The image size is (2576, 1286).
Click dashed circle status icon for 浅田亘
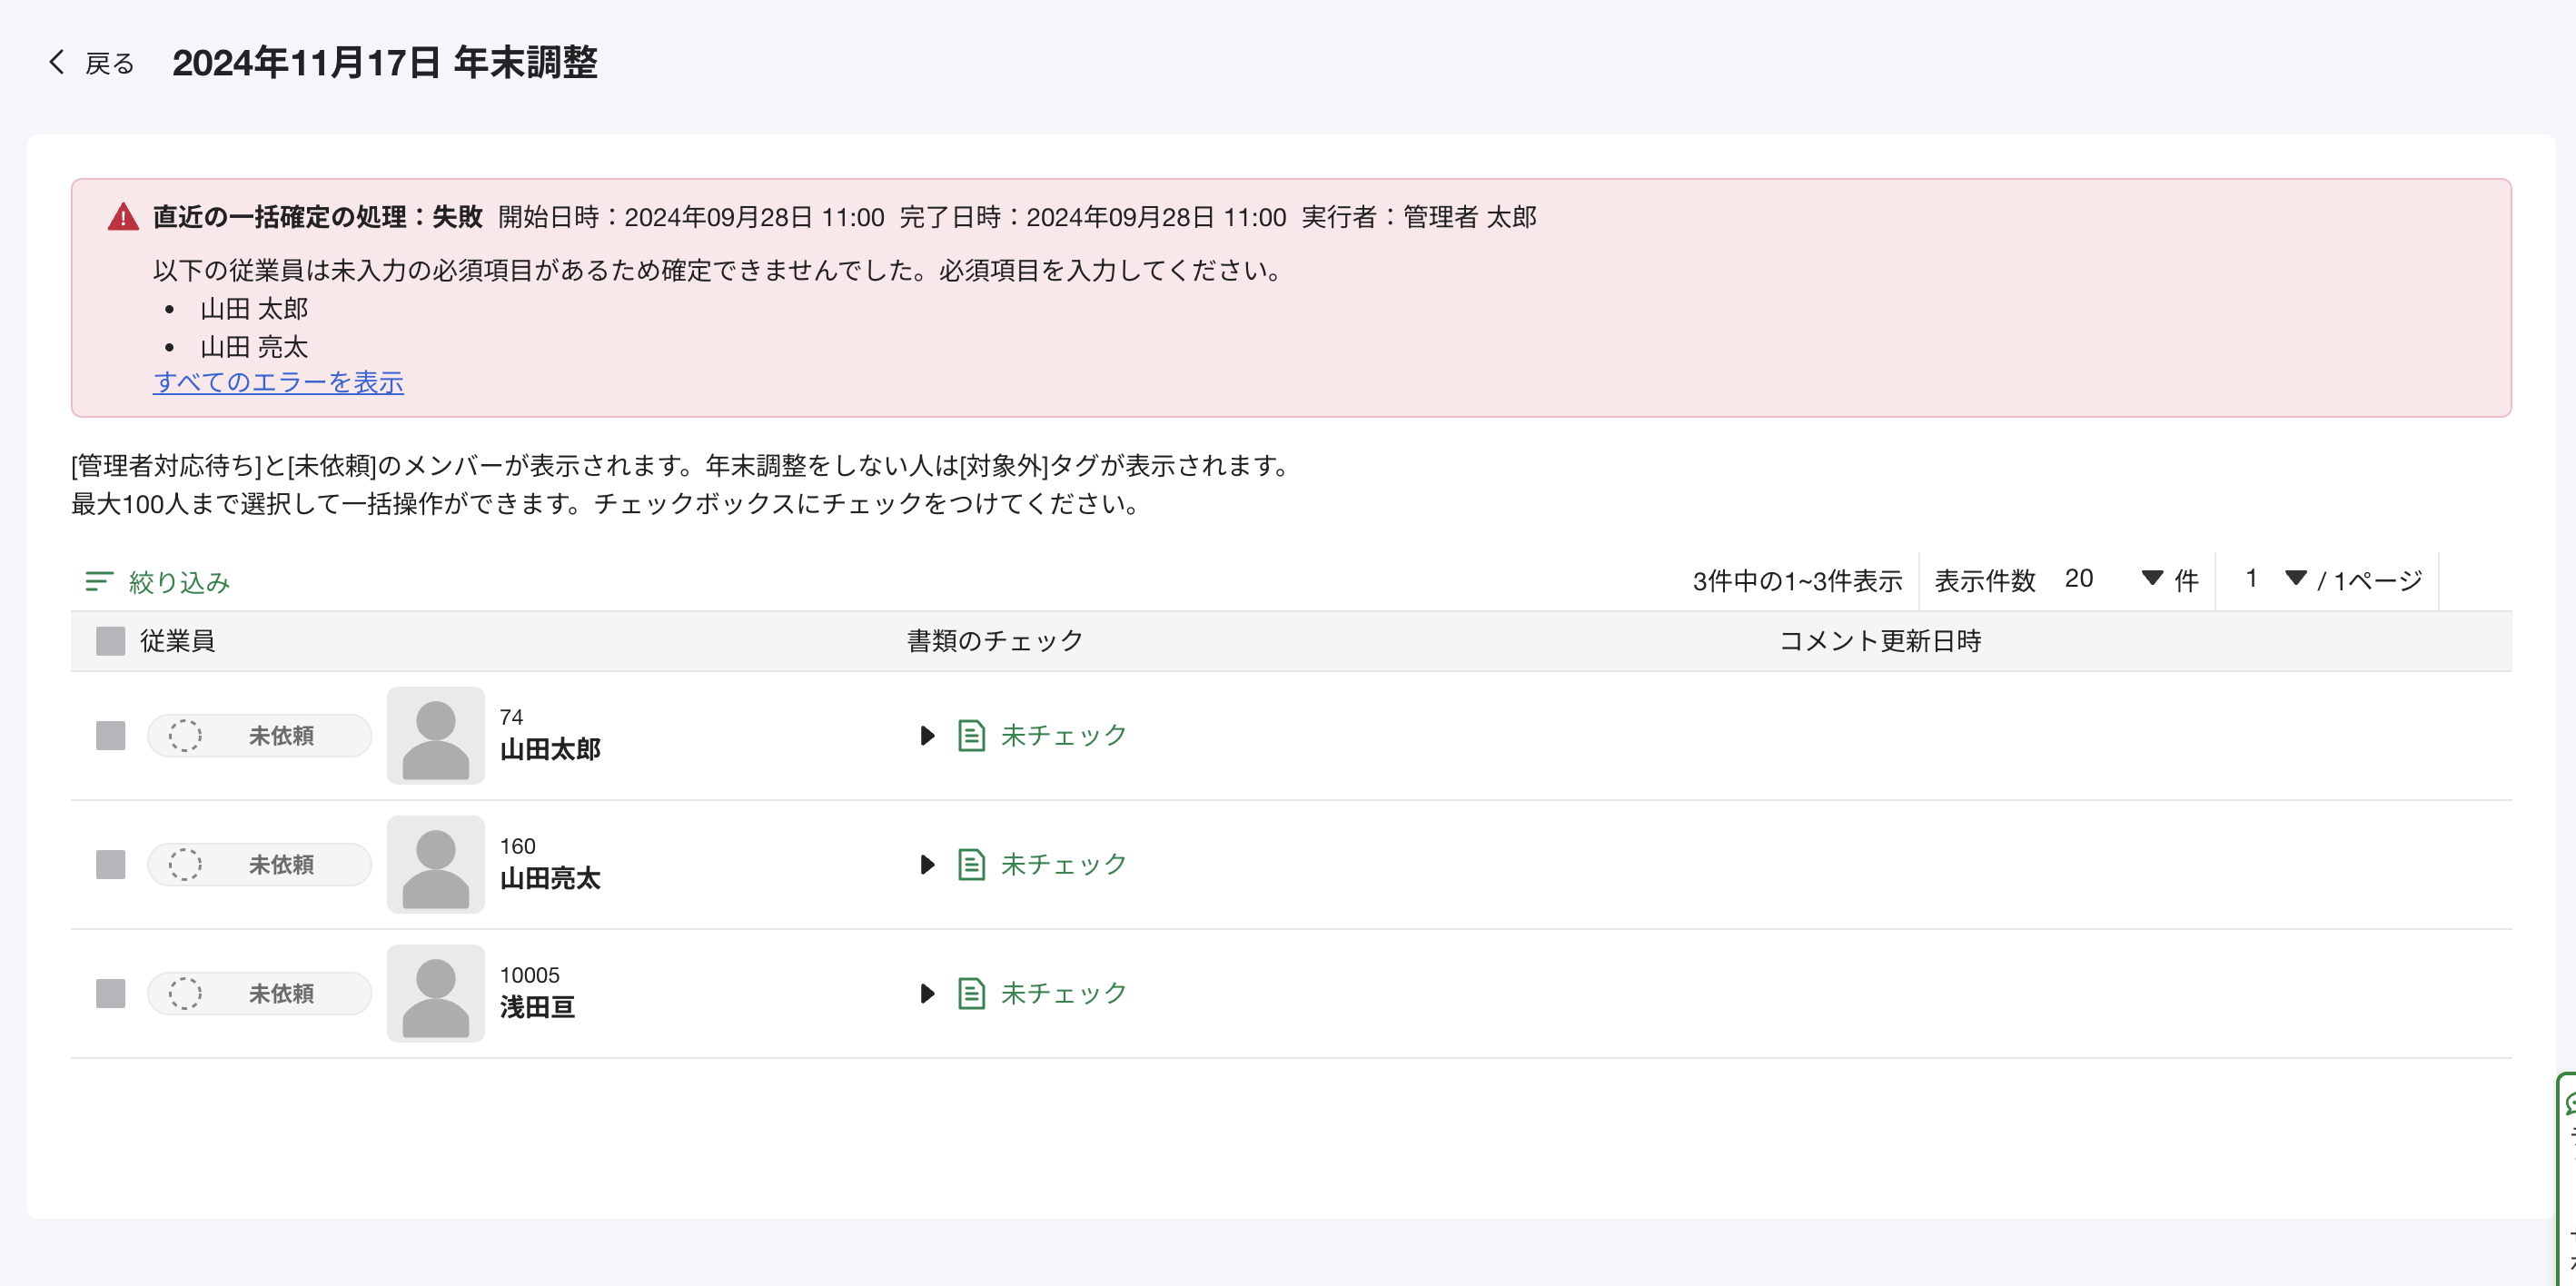coord(185,993)
